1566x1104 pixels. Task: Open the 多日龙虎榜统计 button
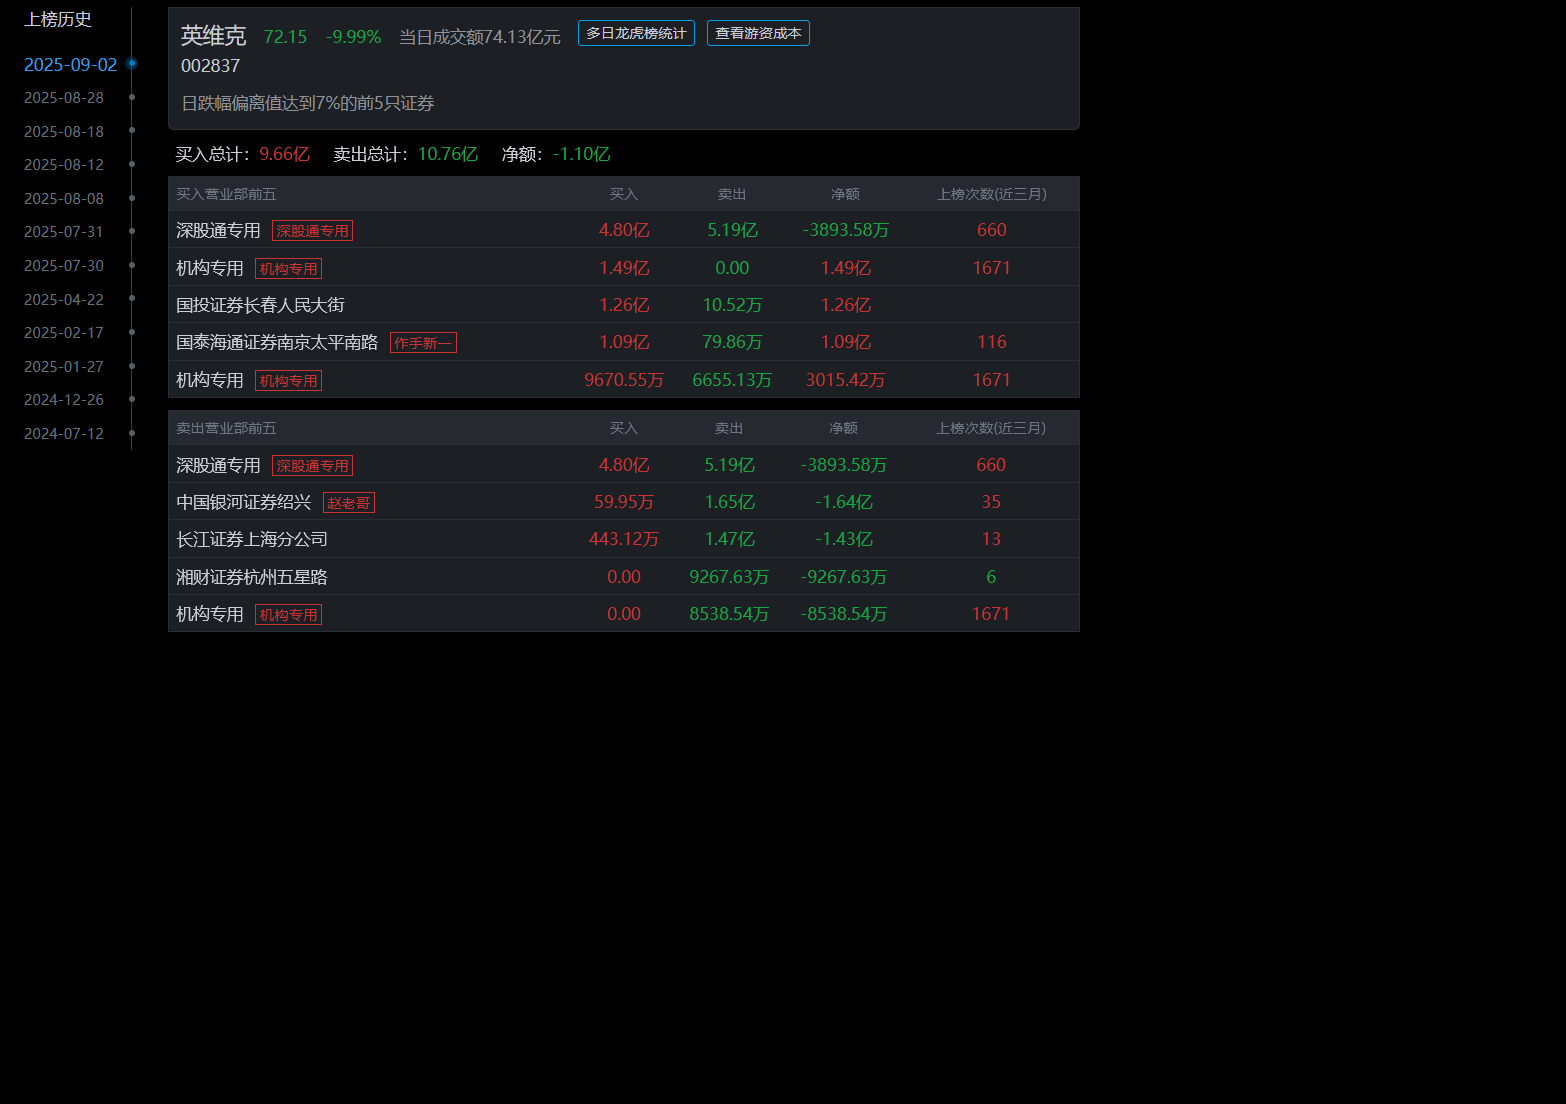tap(636, 33)
